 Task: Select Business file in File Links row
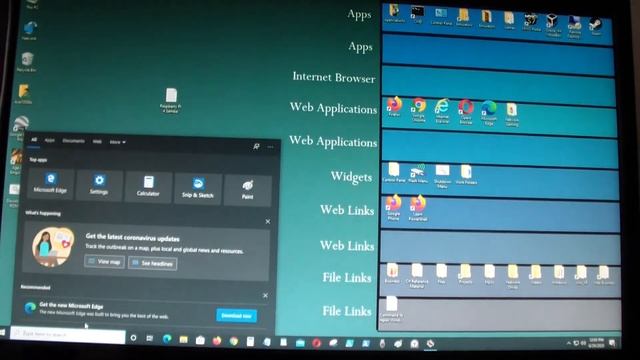pyautogui.click(x=392, y=272)
